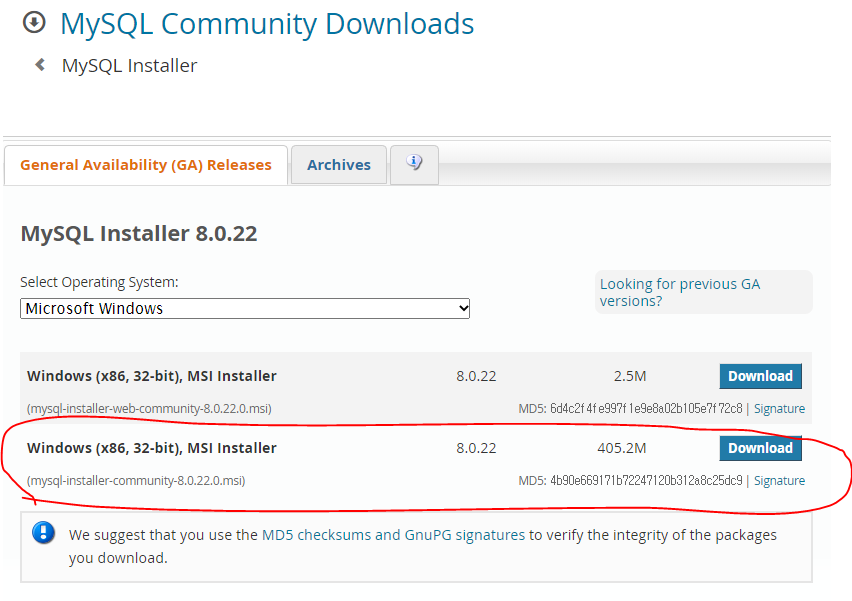Select filename mysql-installer-web-community-8.0.22.0.msi text
The width and height of the screenshot is (852, 601).
[x=149, y=409]
